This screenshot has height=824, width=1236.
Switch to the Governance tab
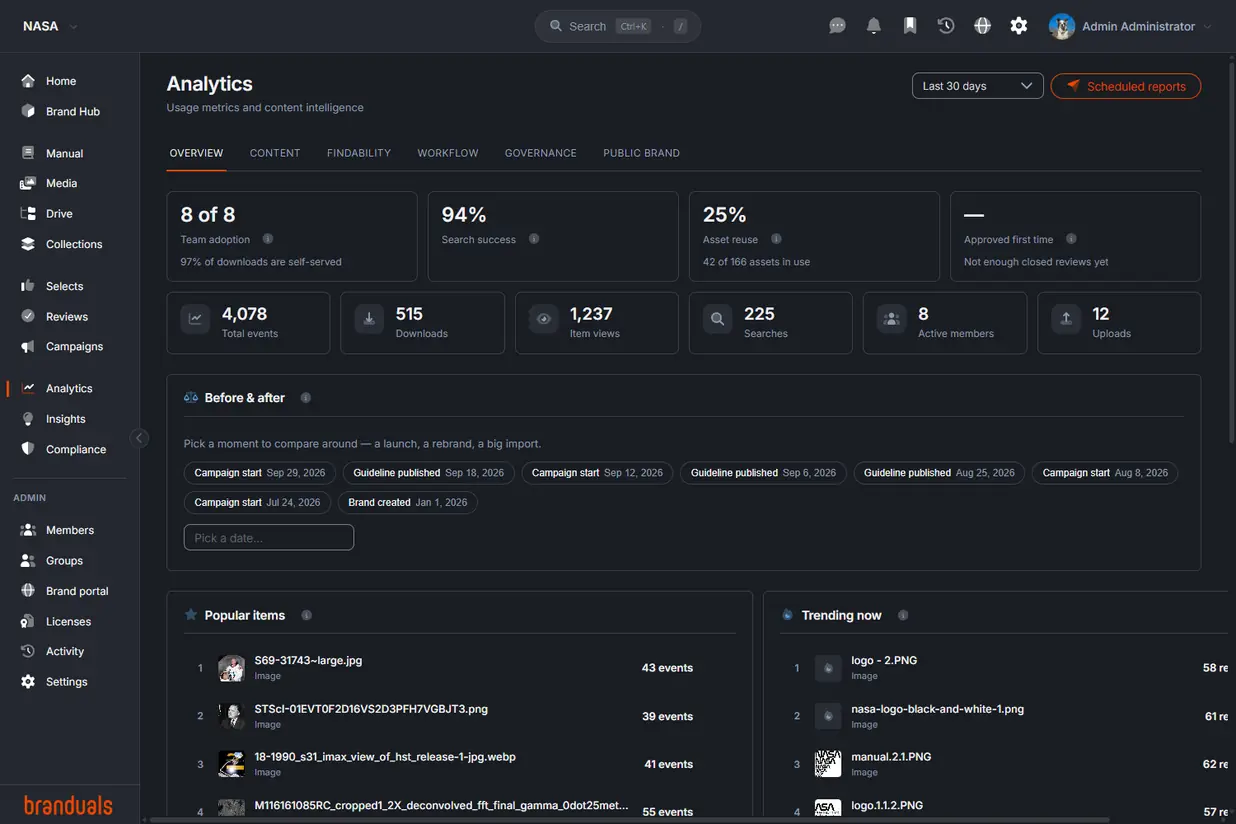[541, 153]
